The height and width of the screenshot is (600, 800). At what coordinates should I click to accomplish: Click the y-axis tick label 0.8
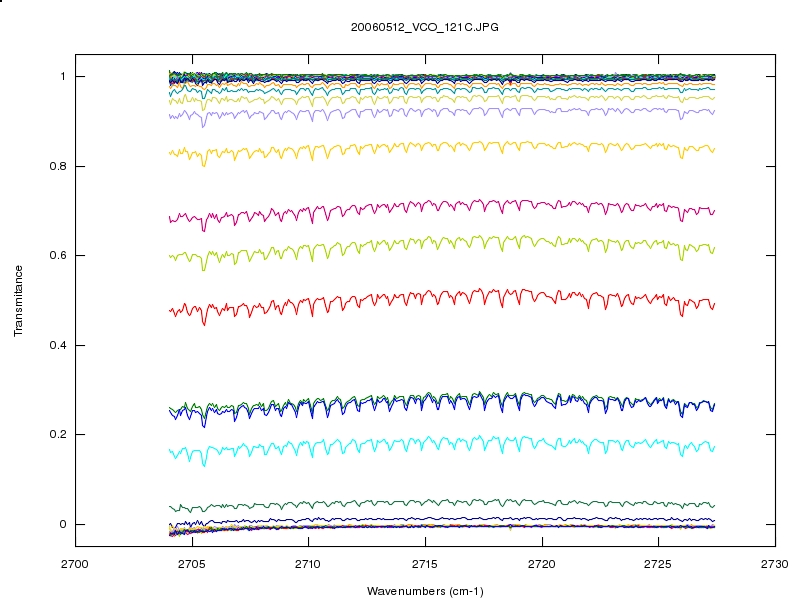[x=58, y=166]
